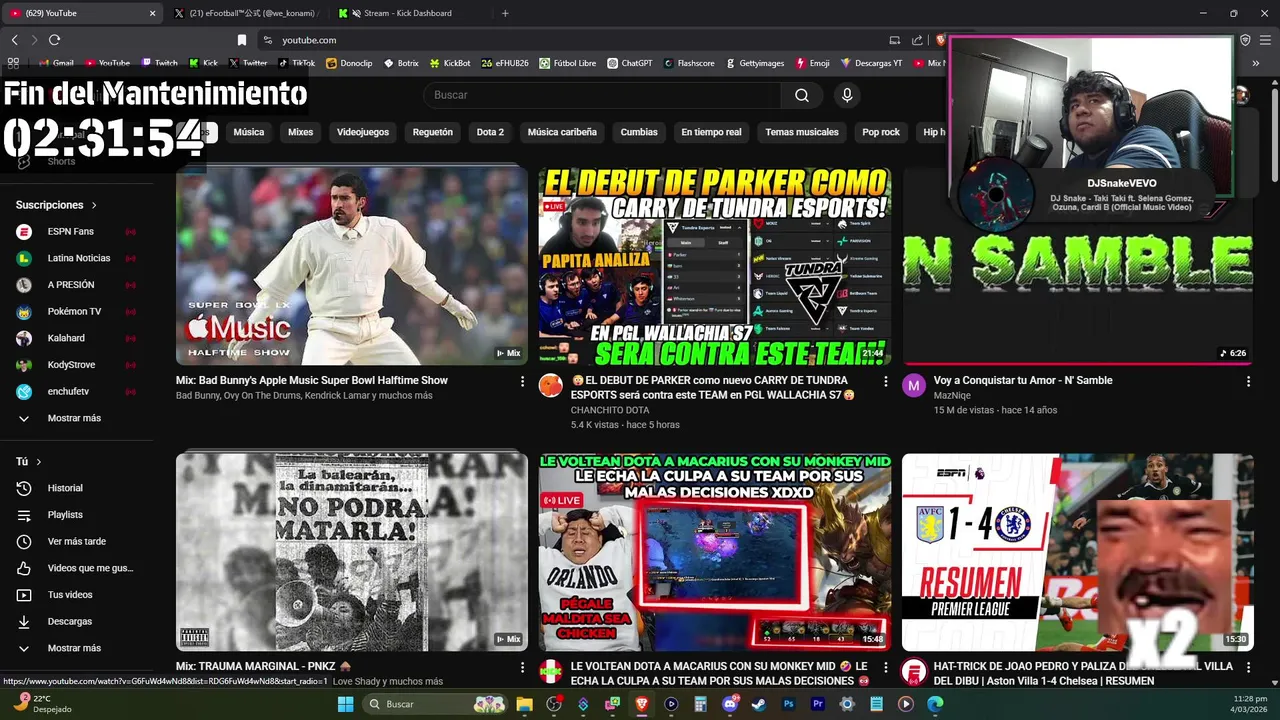Open Ver más tarde in the sidebar

point(77,541)
